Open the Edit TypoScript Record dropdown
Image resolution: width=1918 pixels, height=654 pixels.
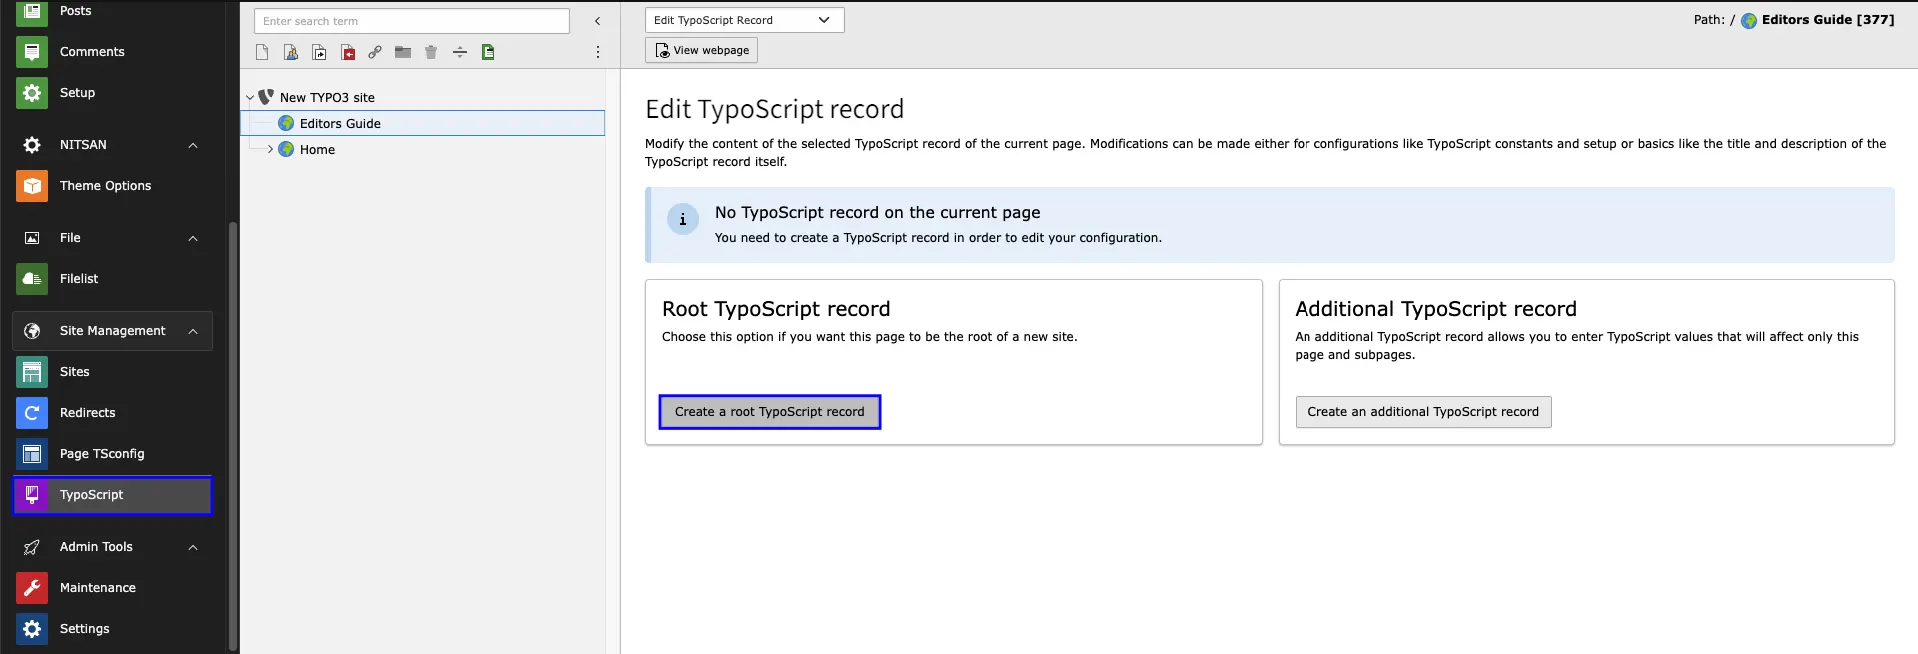(745, 20)
